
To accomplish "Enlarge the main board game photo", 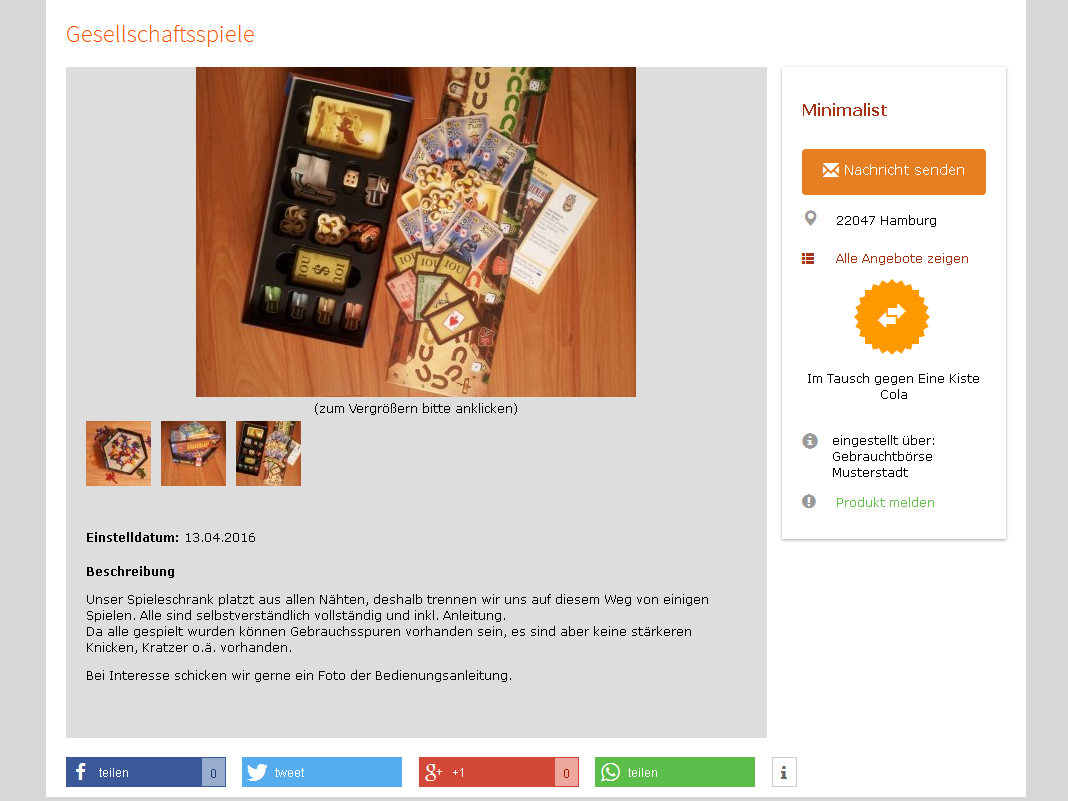I will coord(415,232).
